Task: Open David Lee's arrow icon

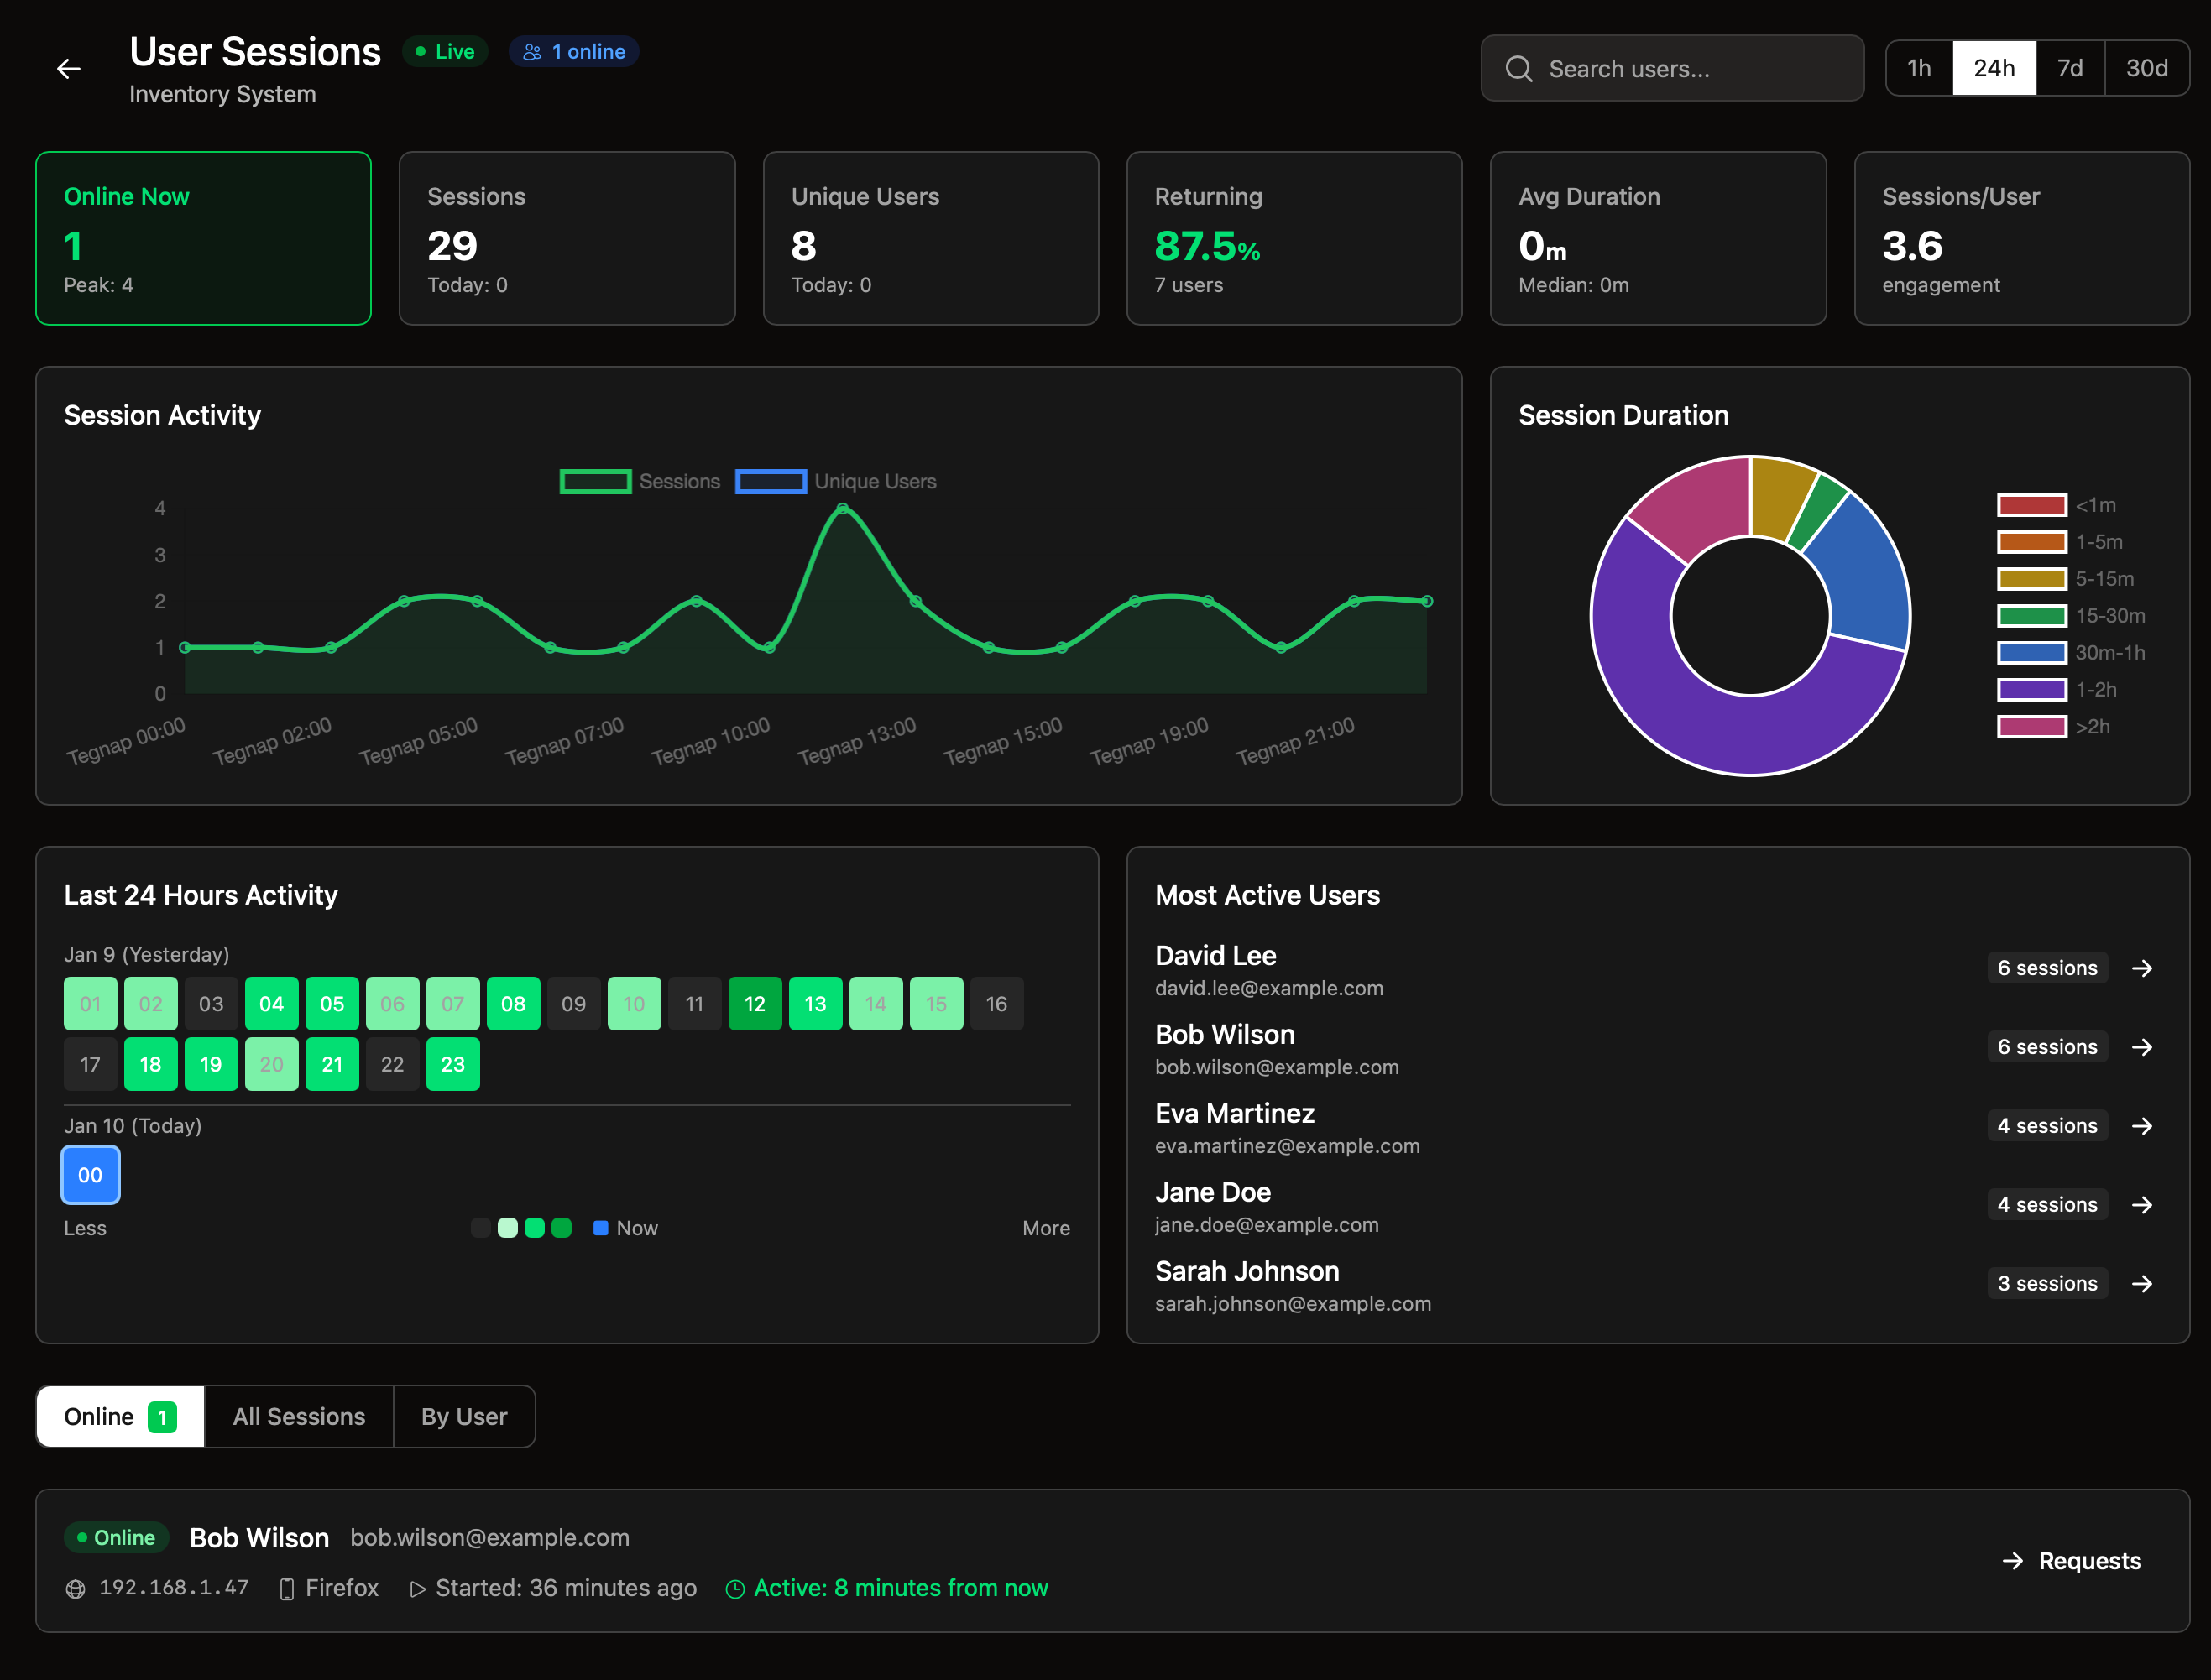Action: (2141, 968)
